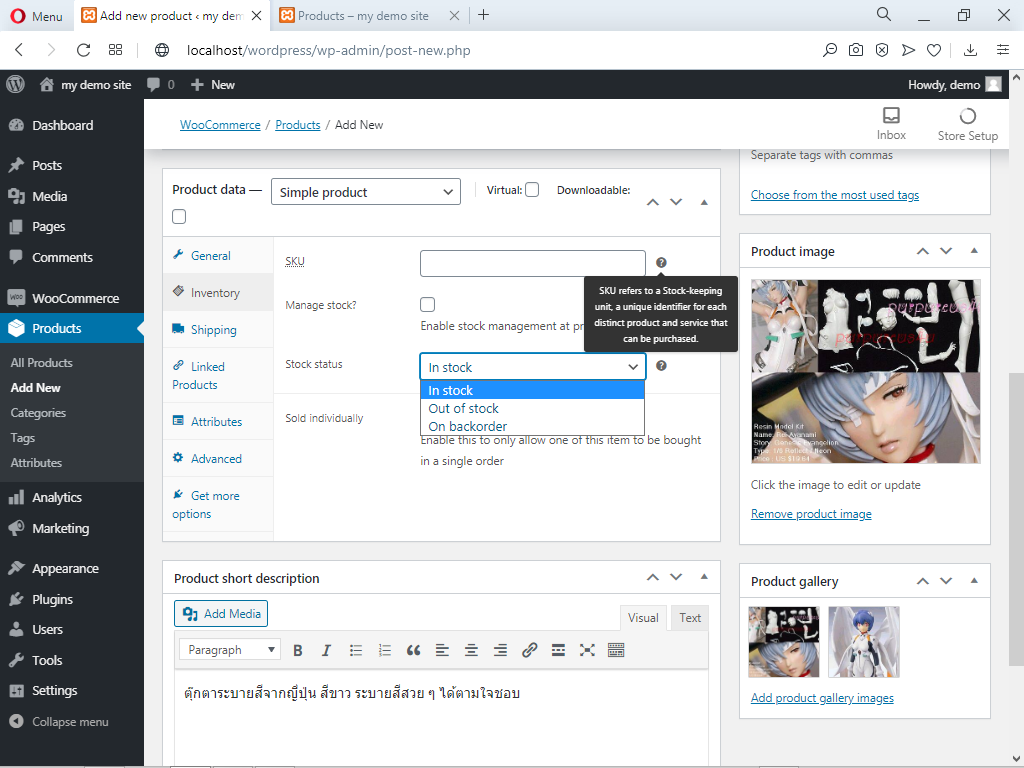1024x768 pixels.
Task: Reload the browser page
Action: 83,50
